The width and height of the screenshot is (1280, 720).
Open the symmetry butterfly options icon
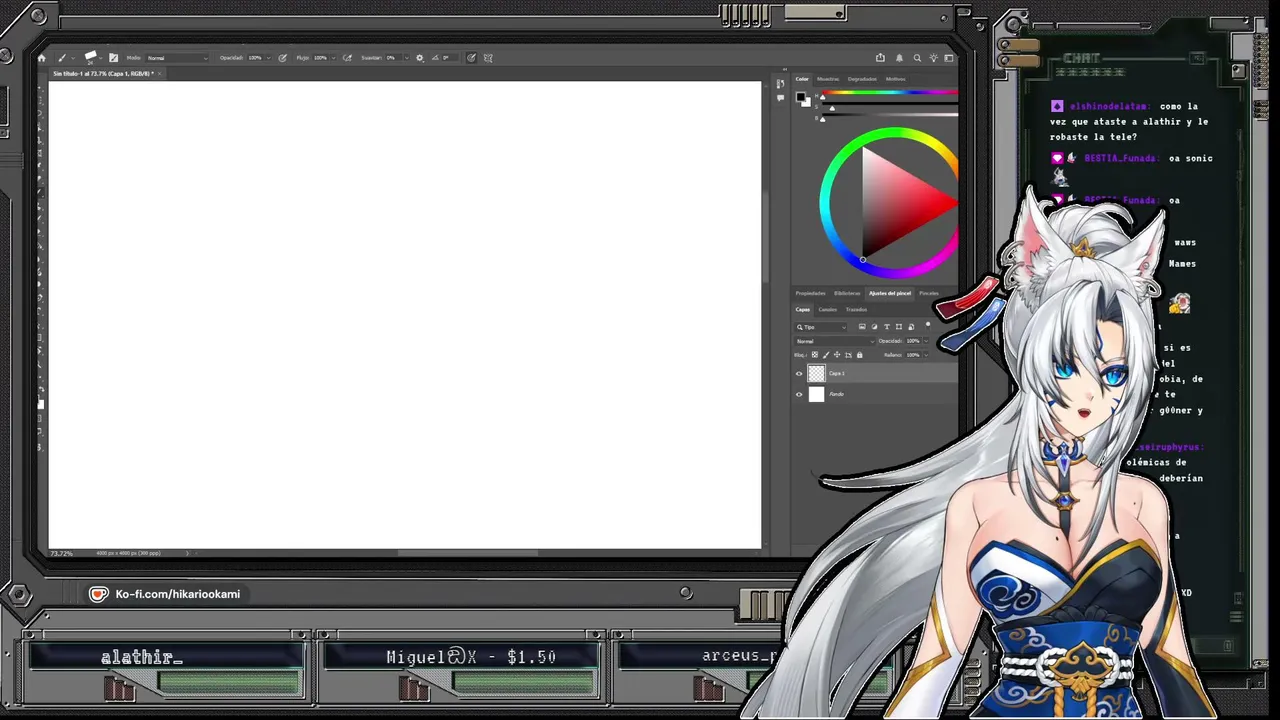point(488,58)
